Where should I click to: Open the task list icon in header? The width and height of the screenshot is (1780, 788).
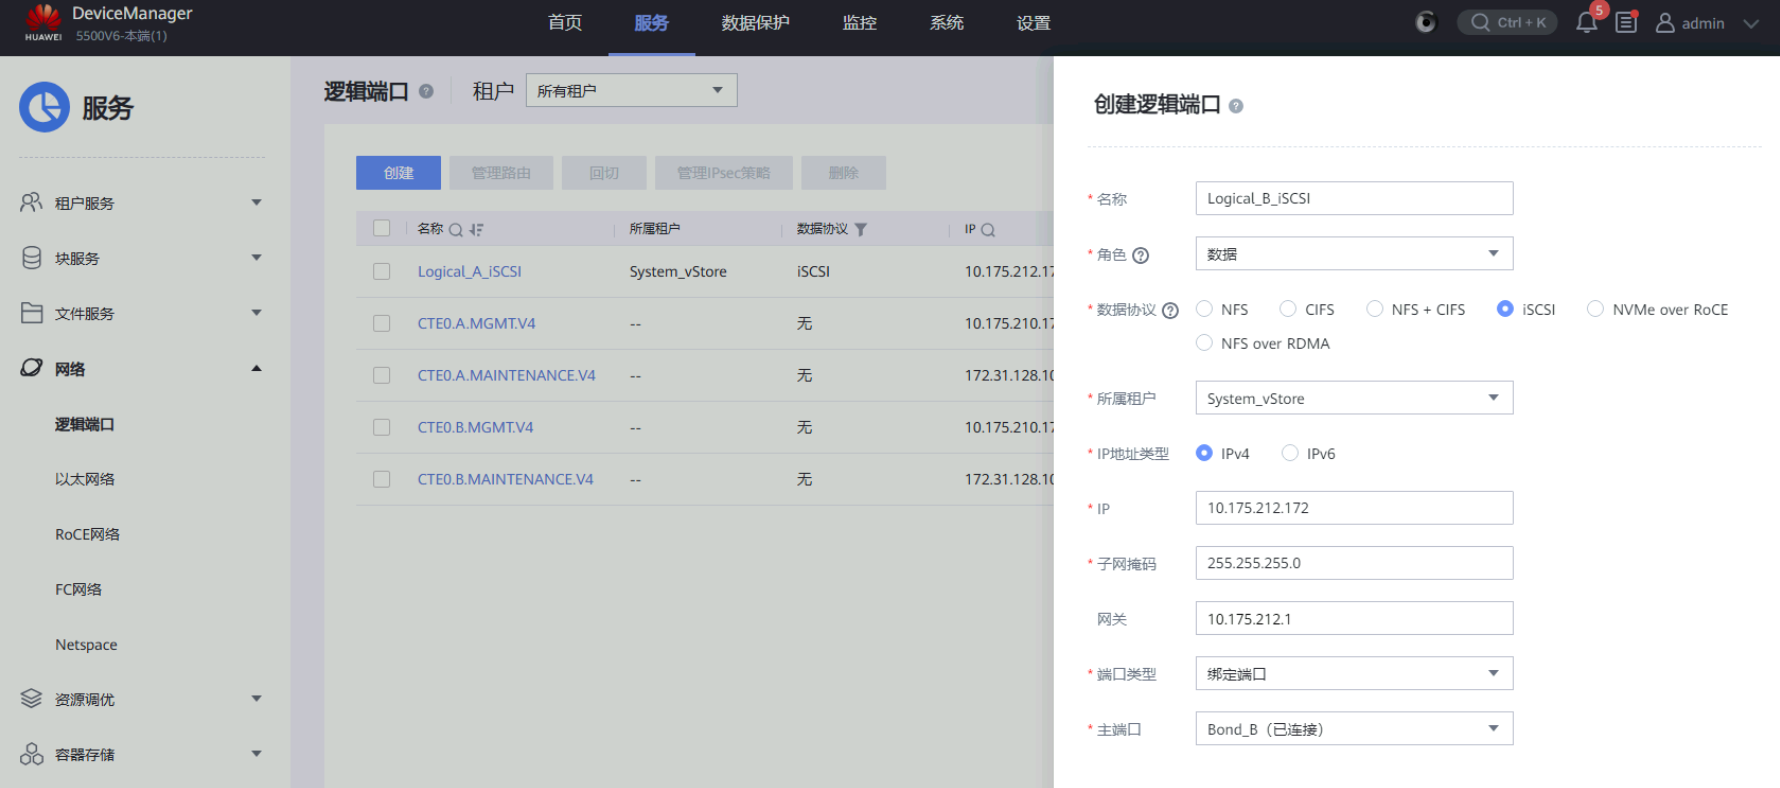[x=1626, y=23]
